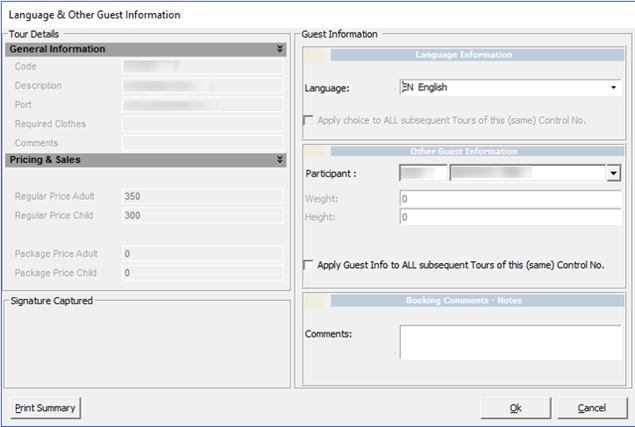Click the Regular Price Child field showing 300

click(202, 216)
